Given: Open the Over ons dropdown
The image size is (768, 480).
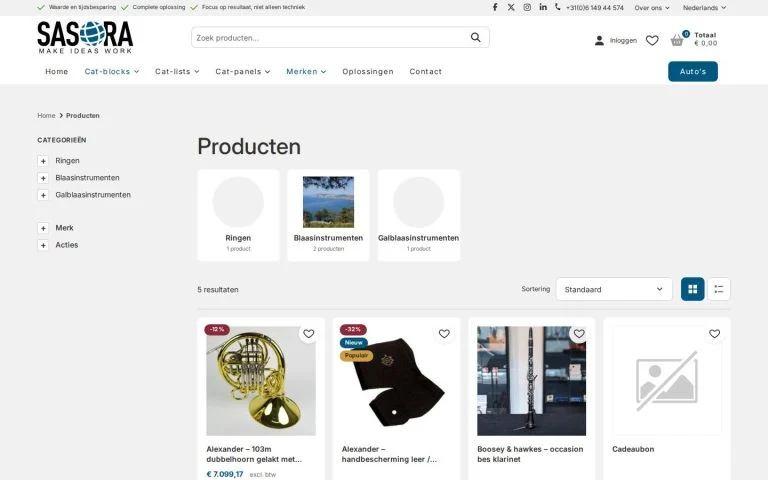Looking at the screenshot, I should 652,8.
